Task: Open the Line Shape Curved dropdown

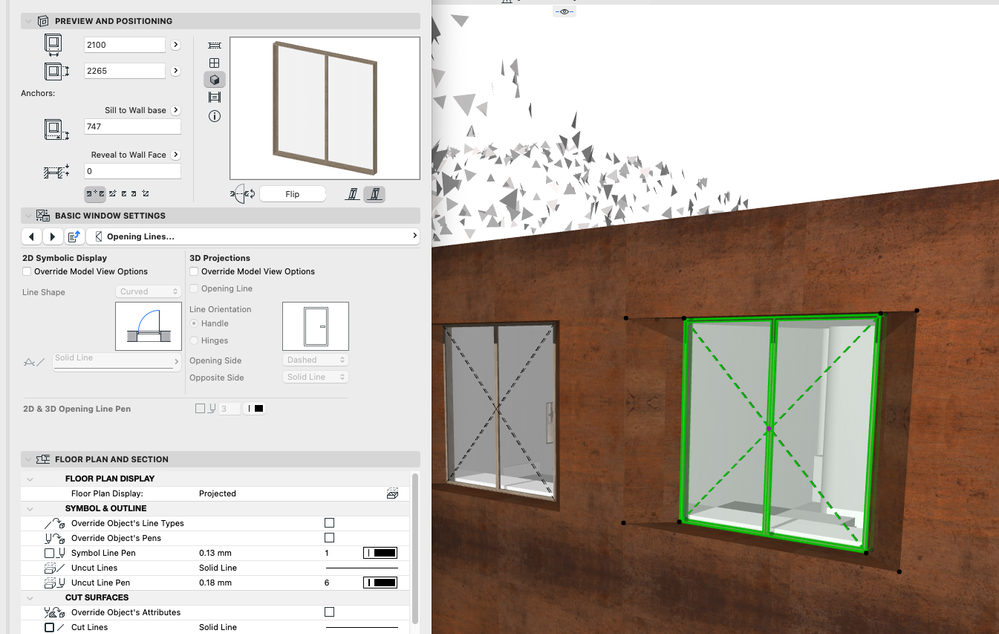Action: (148, 291)
